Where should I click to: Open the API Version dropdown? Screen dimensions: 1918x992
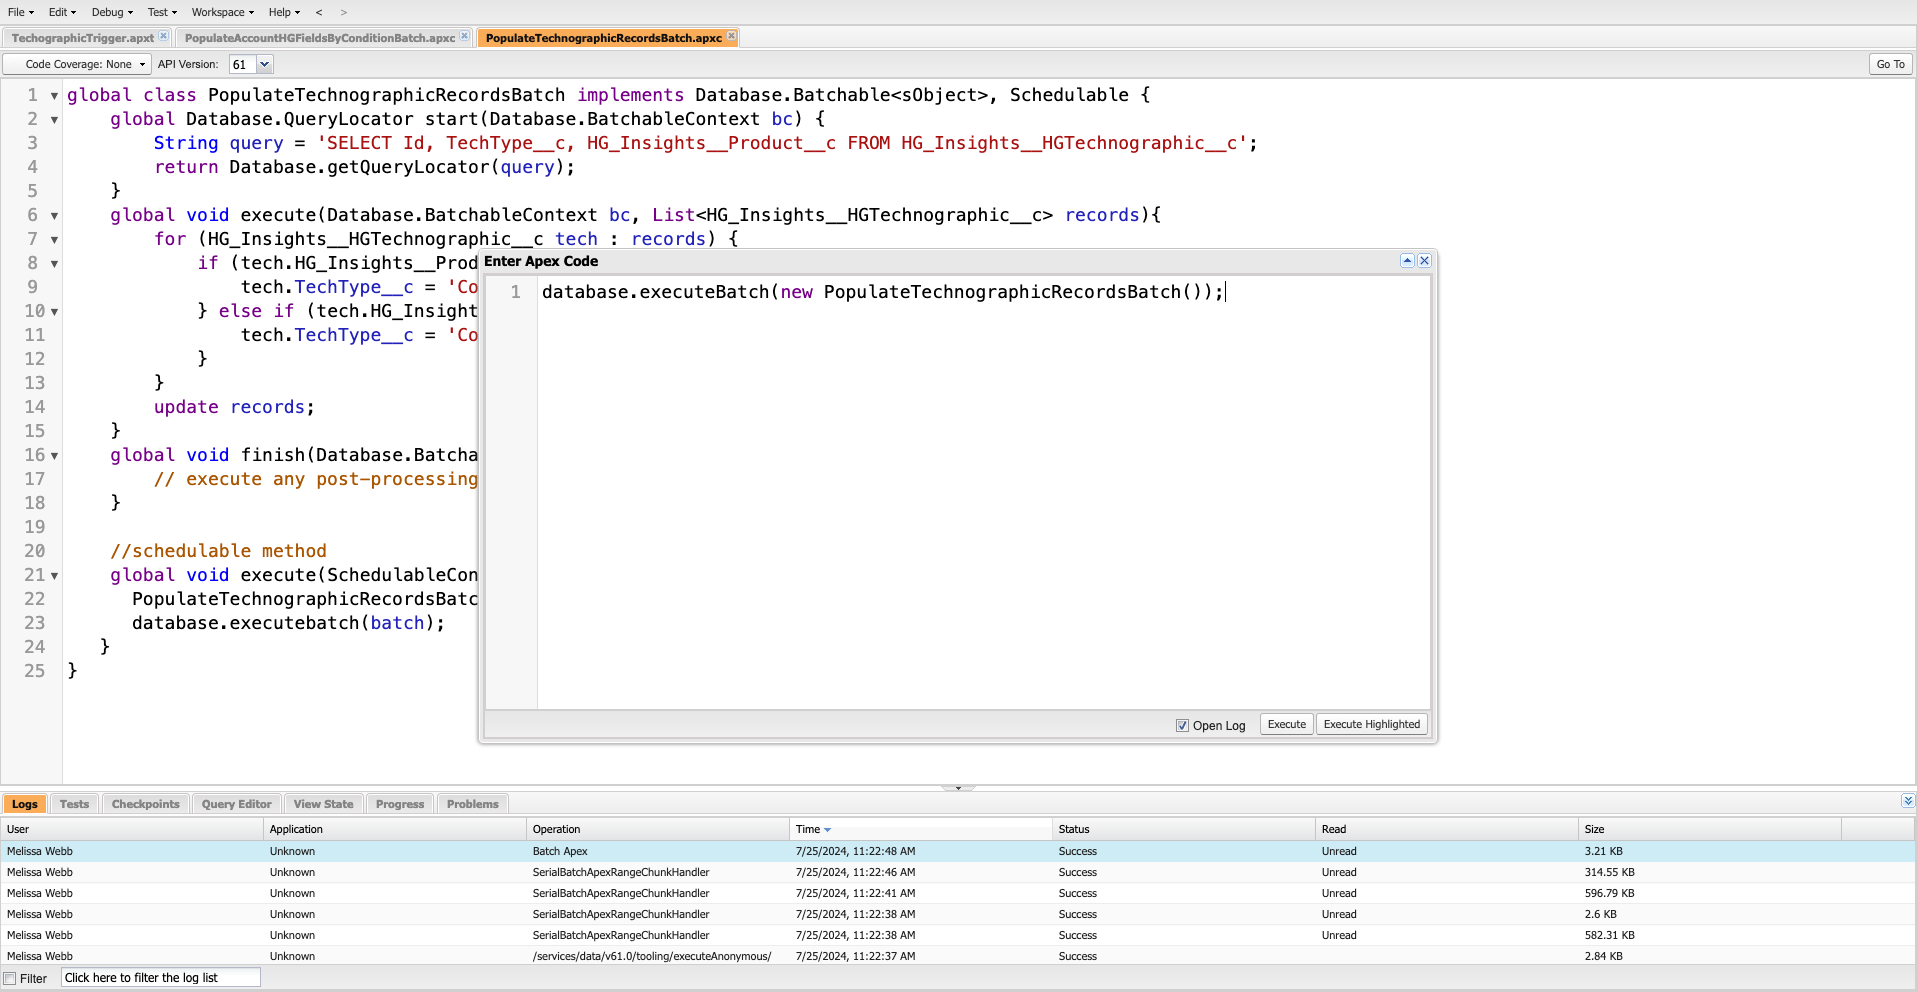click(x=265, y=64)
